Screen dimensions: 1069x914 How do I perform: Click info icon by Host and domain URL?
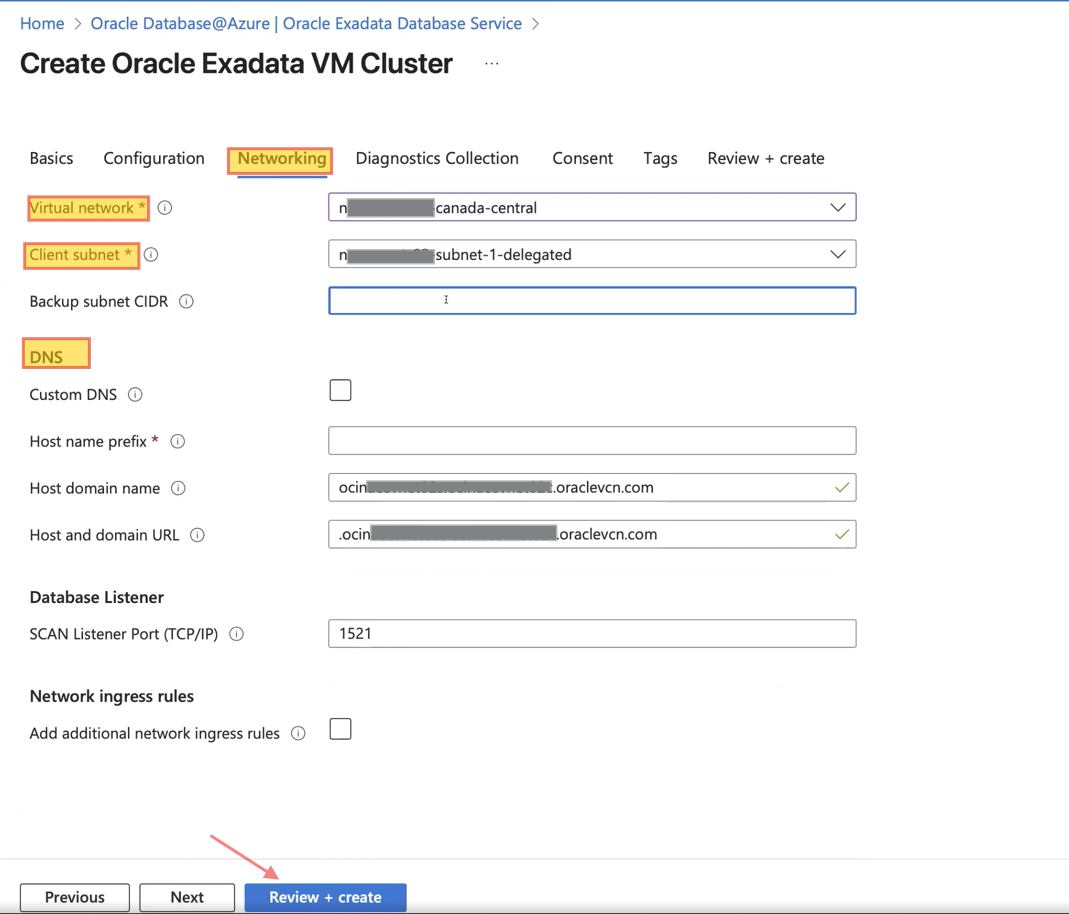pos(197,535)
